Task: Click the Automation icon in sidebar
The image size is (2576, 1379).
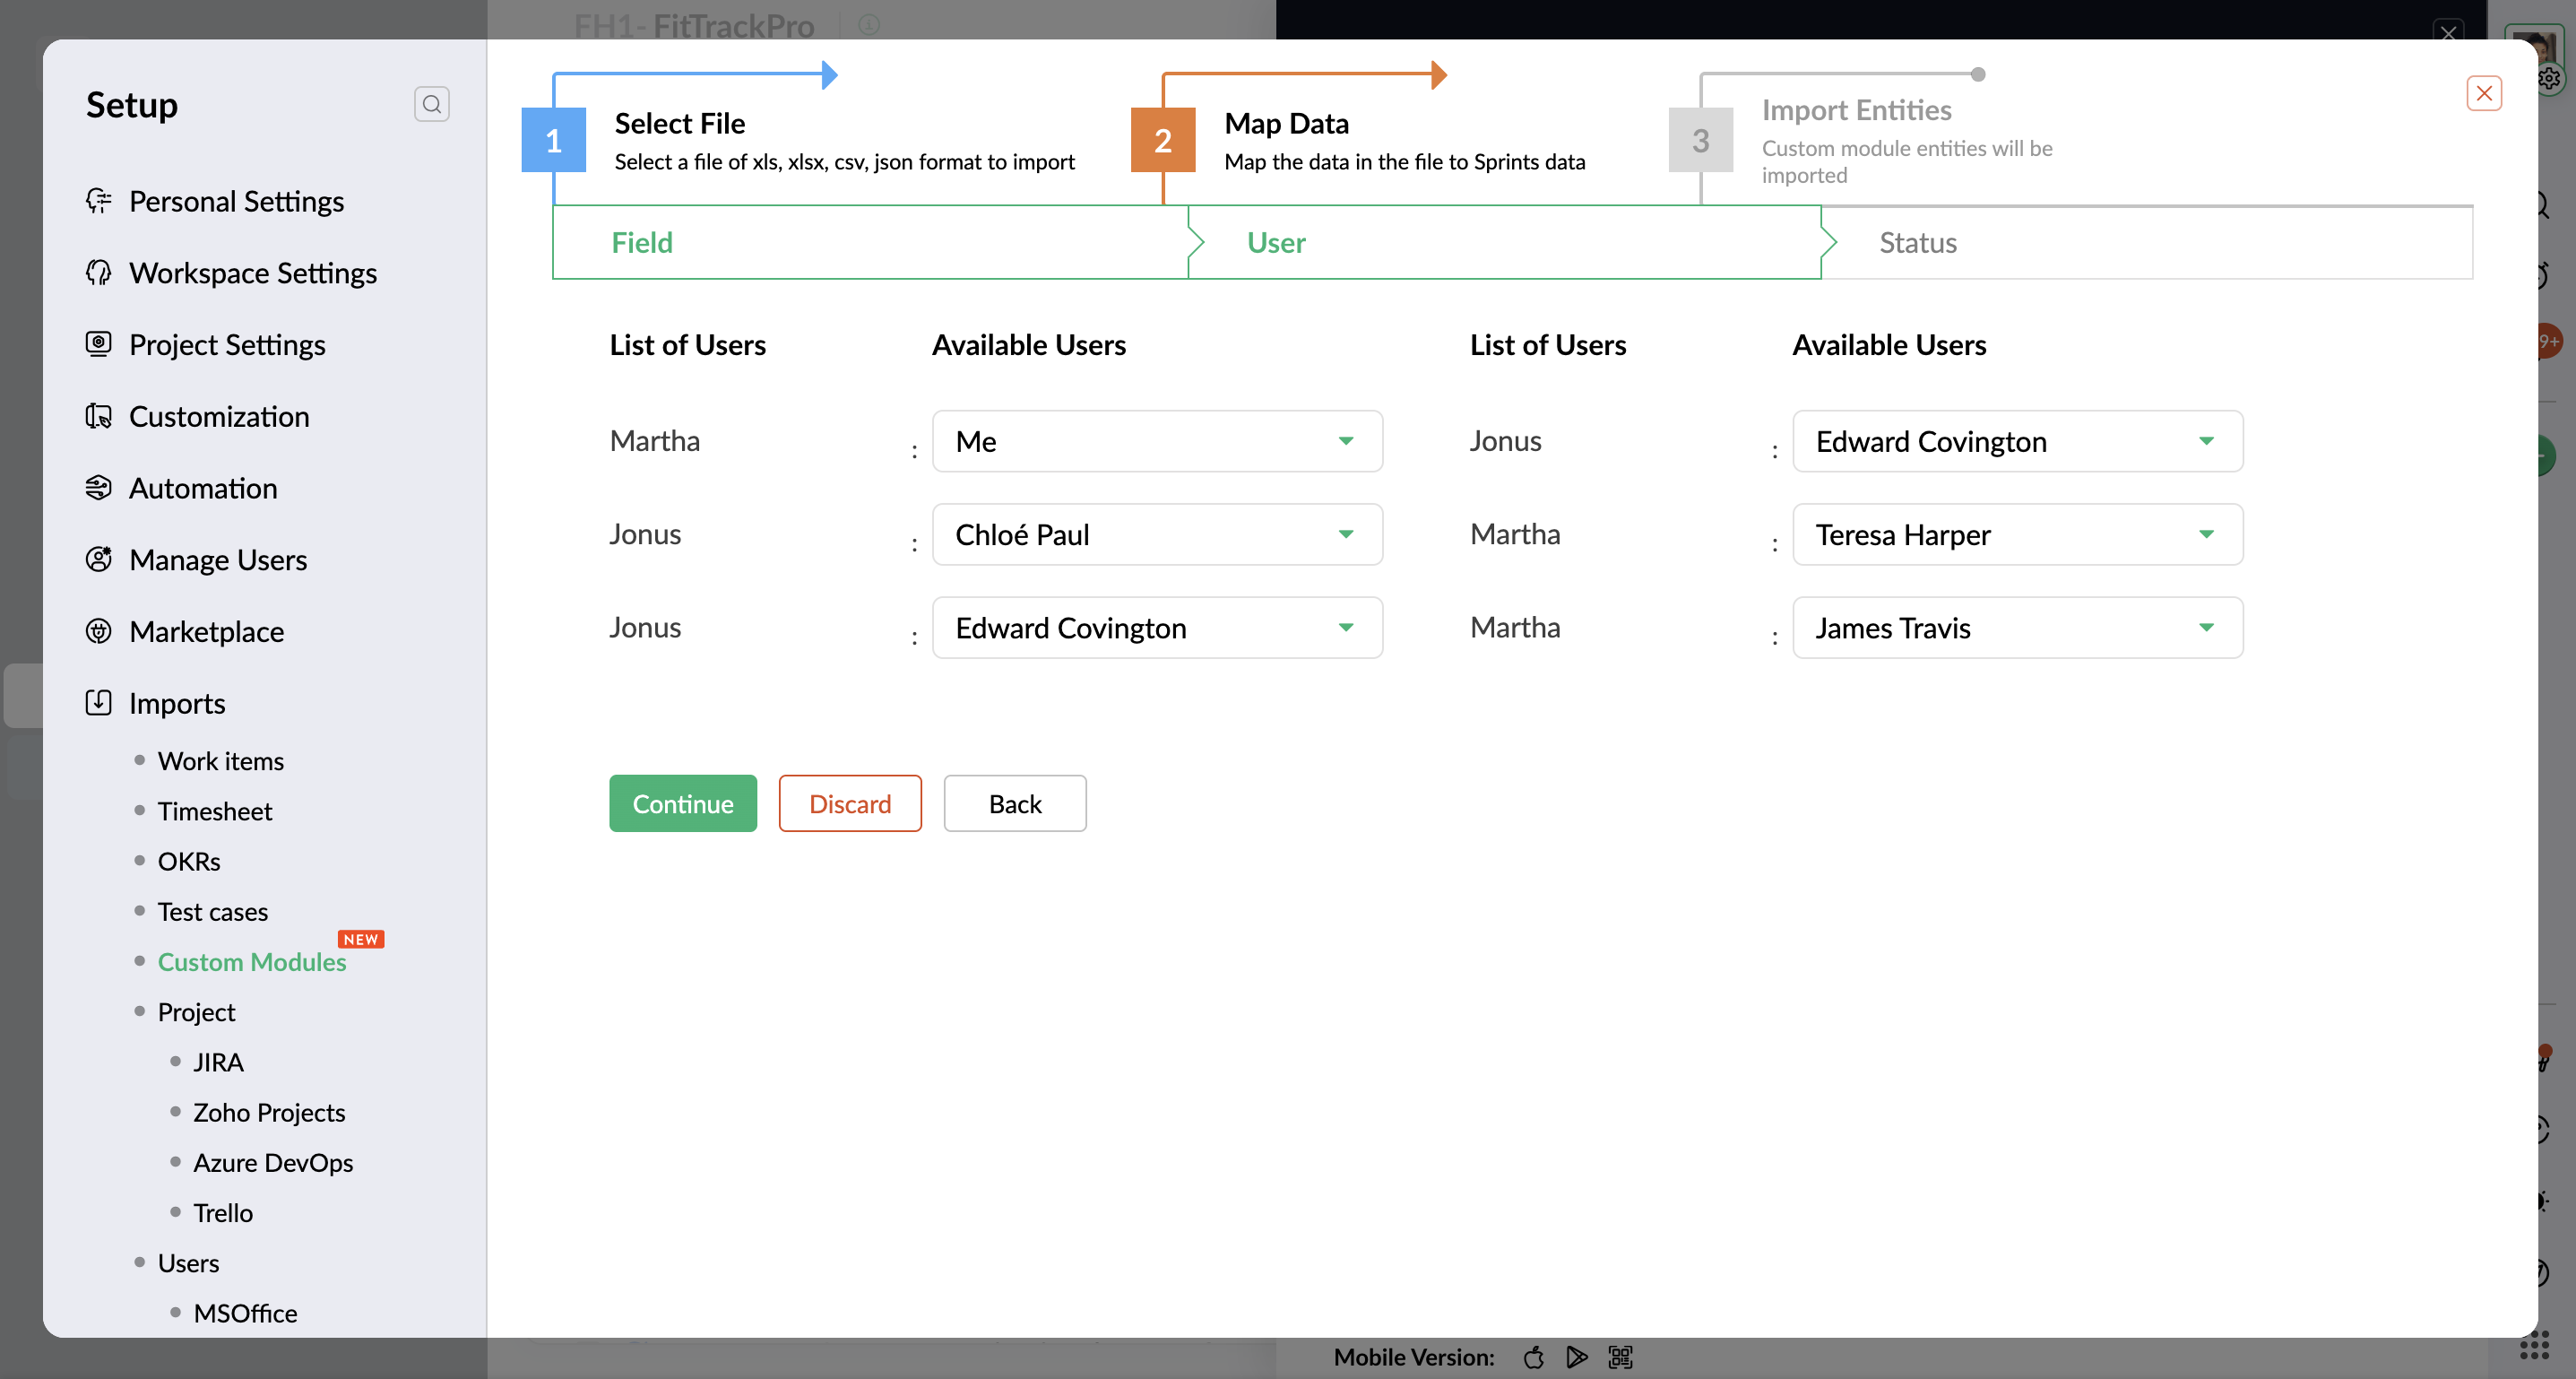Action: pyautogui.click(x=98, y=488)
